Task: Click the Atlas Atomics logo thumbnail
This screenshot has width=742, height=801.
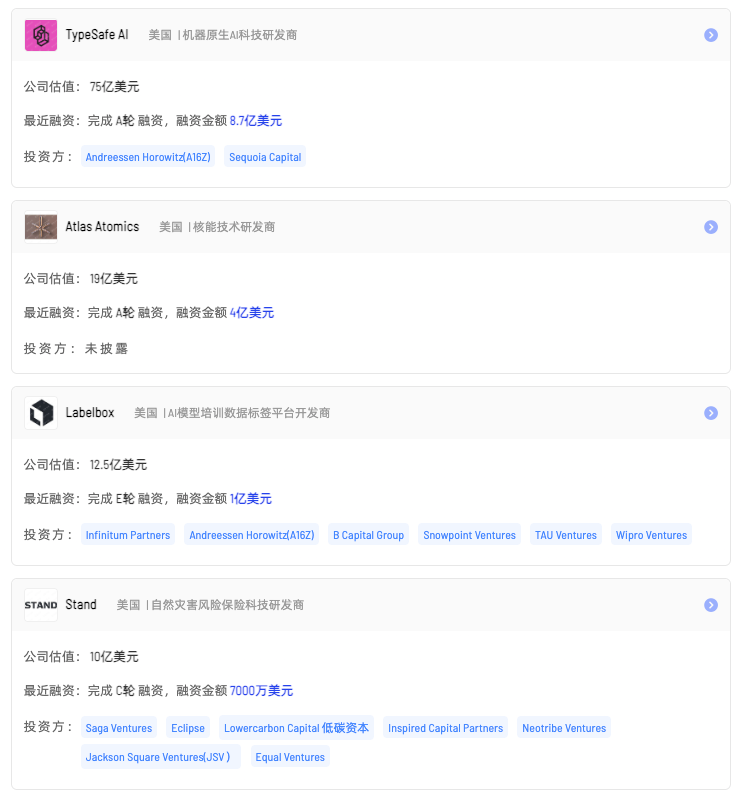Action: click(41, 227)
